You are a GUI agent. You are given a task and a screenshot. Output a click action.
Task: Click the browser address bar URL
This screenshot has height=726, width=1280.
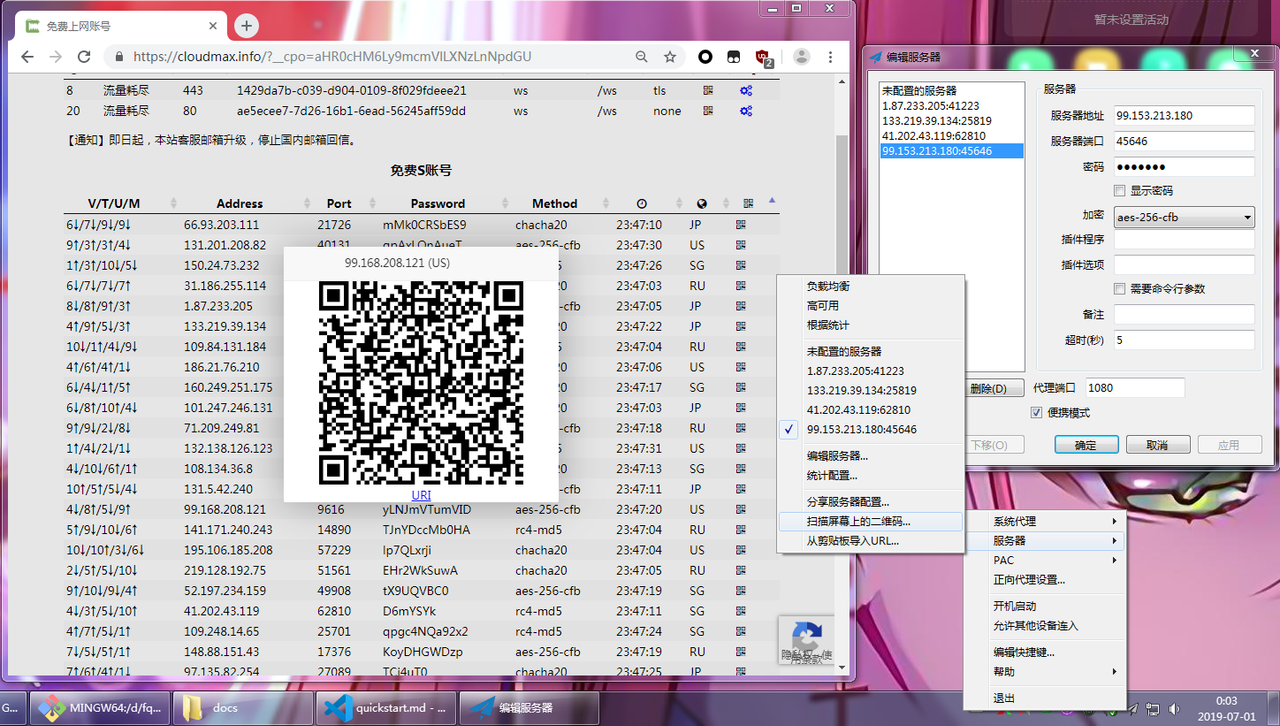(x=332, y=57)
